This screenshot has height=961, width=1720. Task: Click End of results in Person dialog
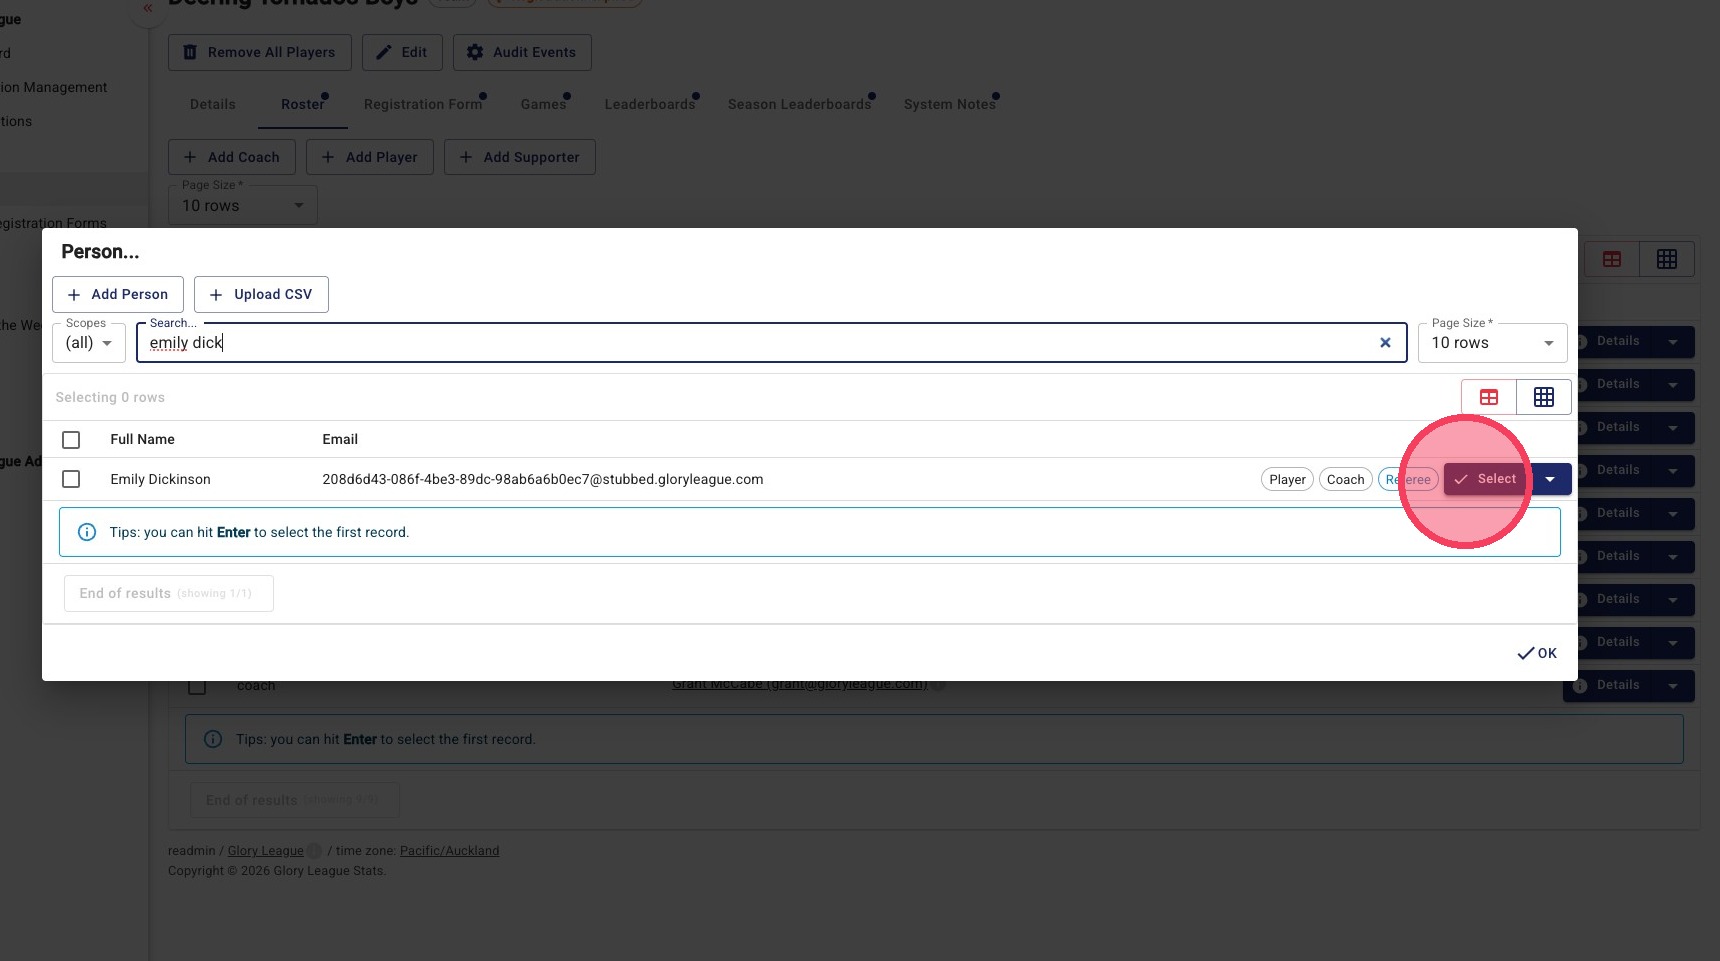[x=168, y=593]
